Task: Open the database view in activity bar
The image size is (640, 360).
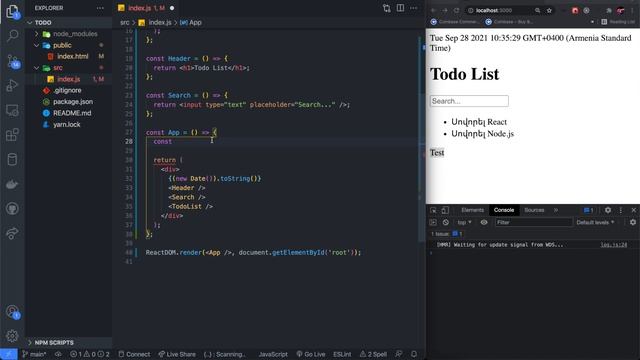Action: (x=12, y=159)
